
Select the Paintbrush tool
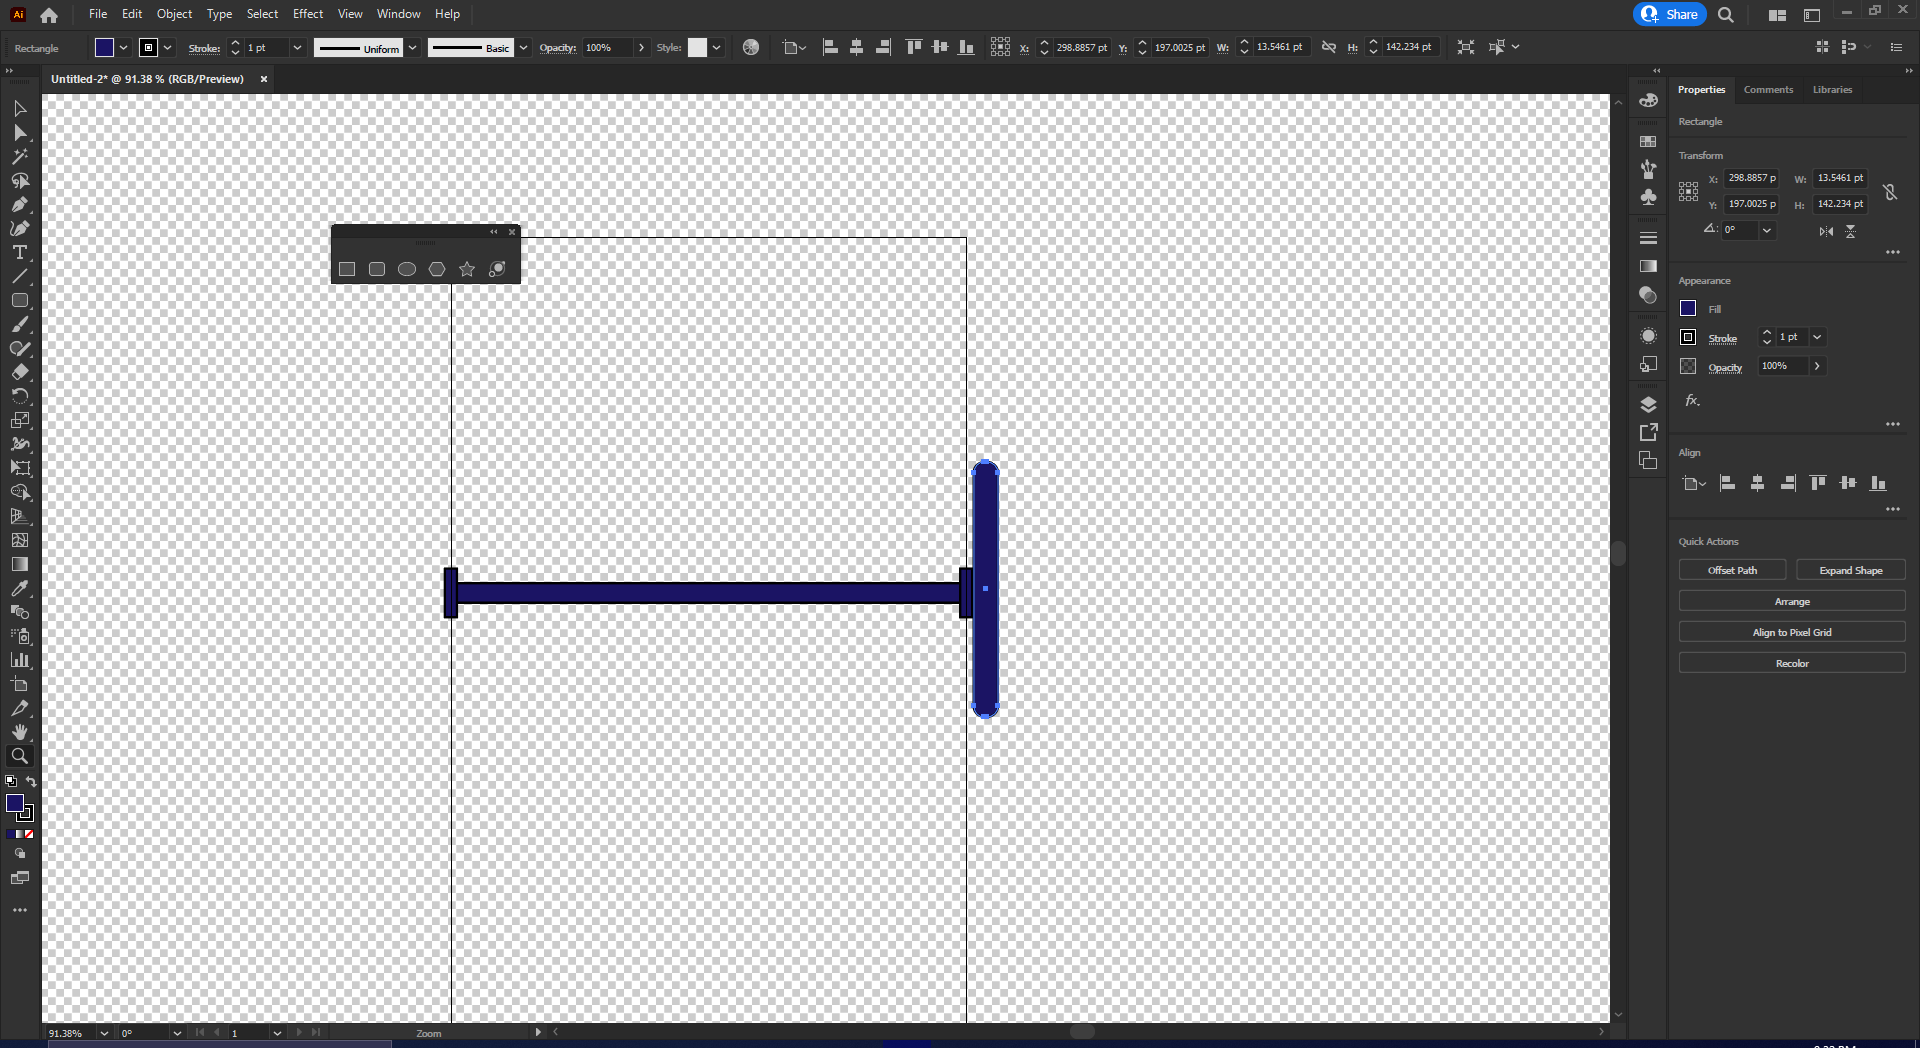pyautogui.click(x=19, y=324)
